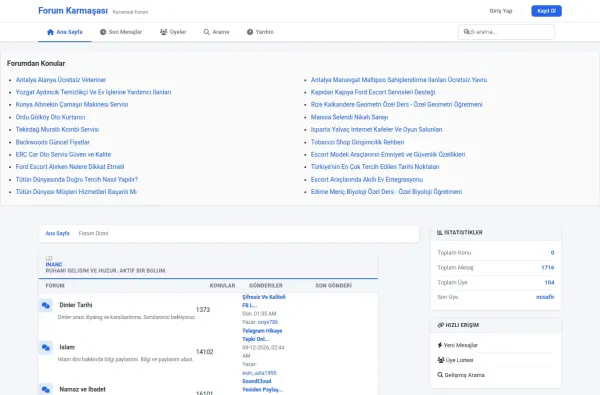The image size is (600, 395).
Task: Open the Dinler Tarihi forum
Action: click(x=76, y=305)
